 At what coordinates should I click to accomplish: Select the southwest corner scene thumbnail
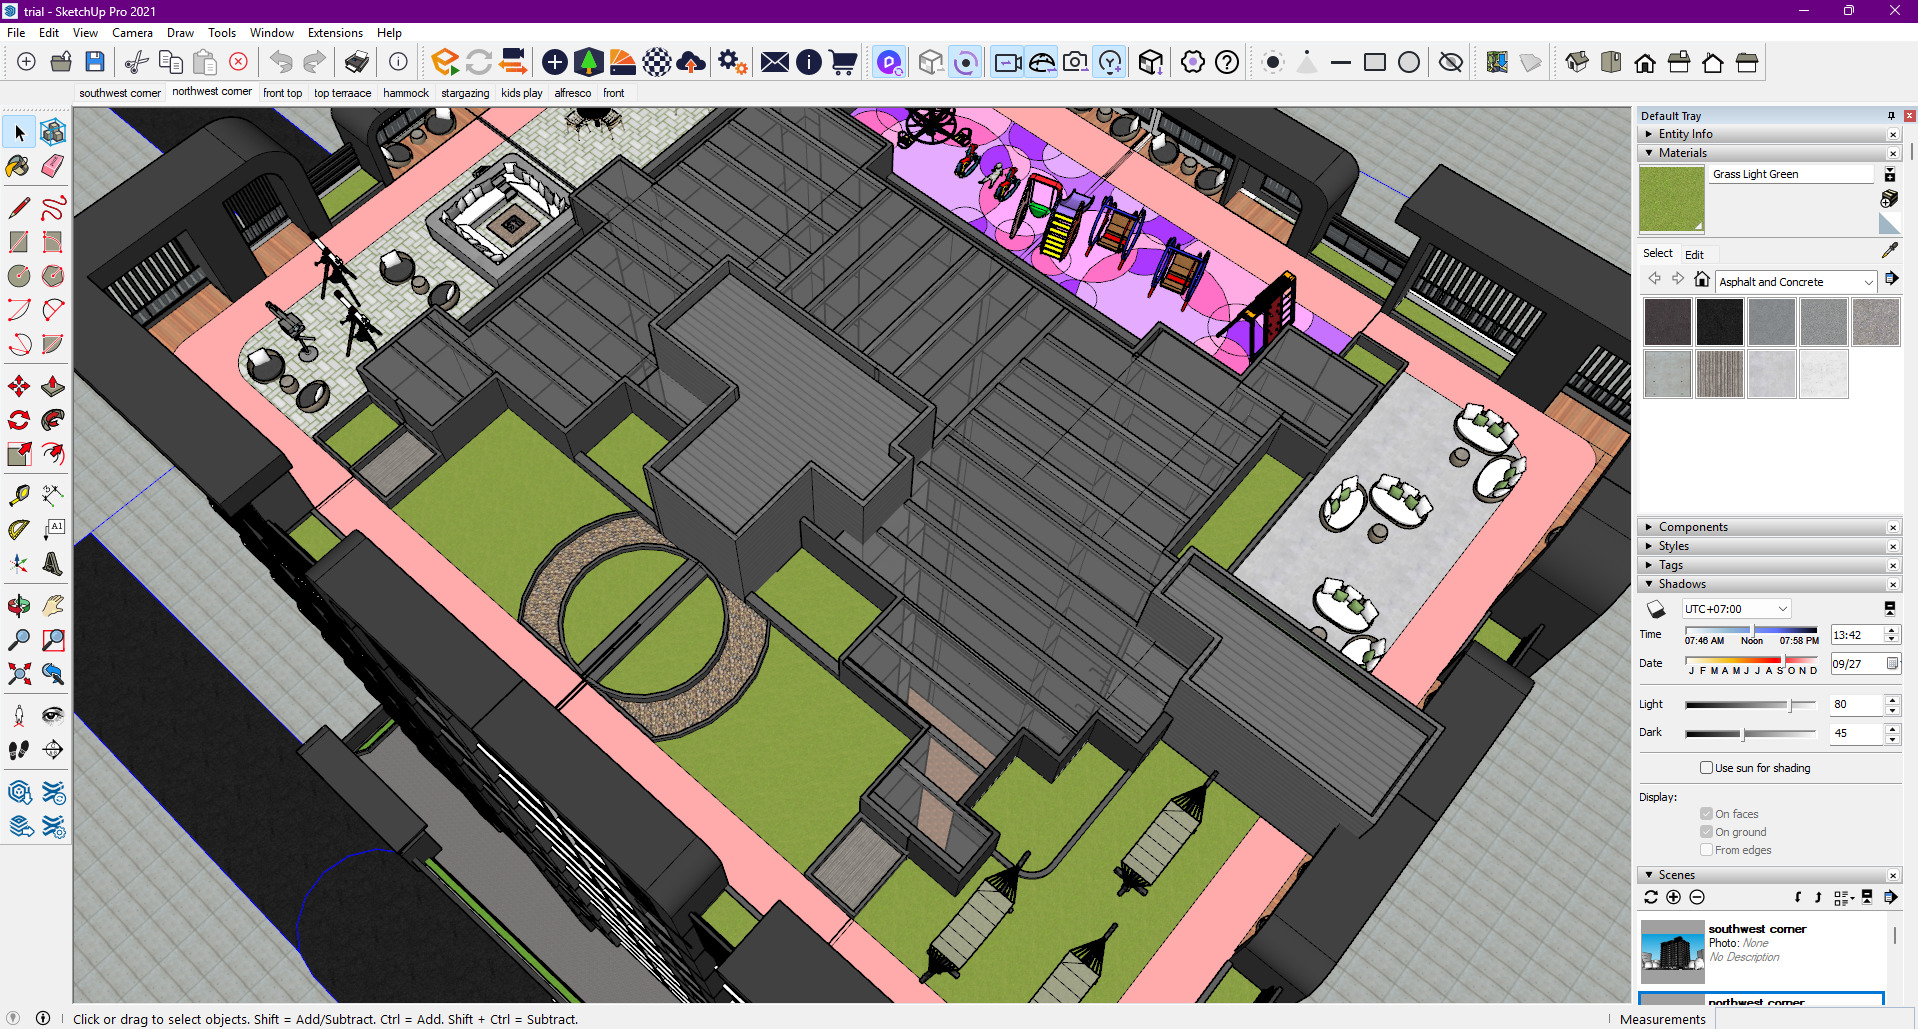point(1672,951)
